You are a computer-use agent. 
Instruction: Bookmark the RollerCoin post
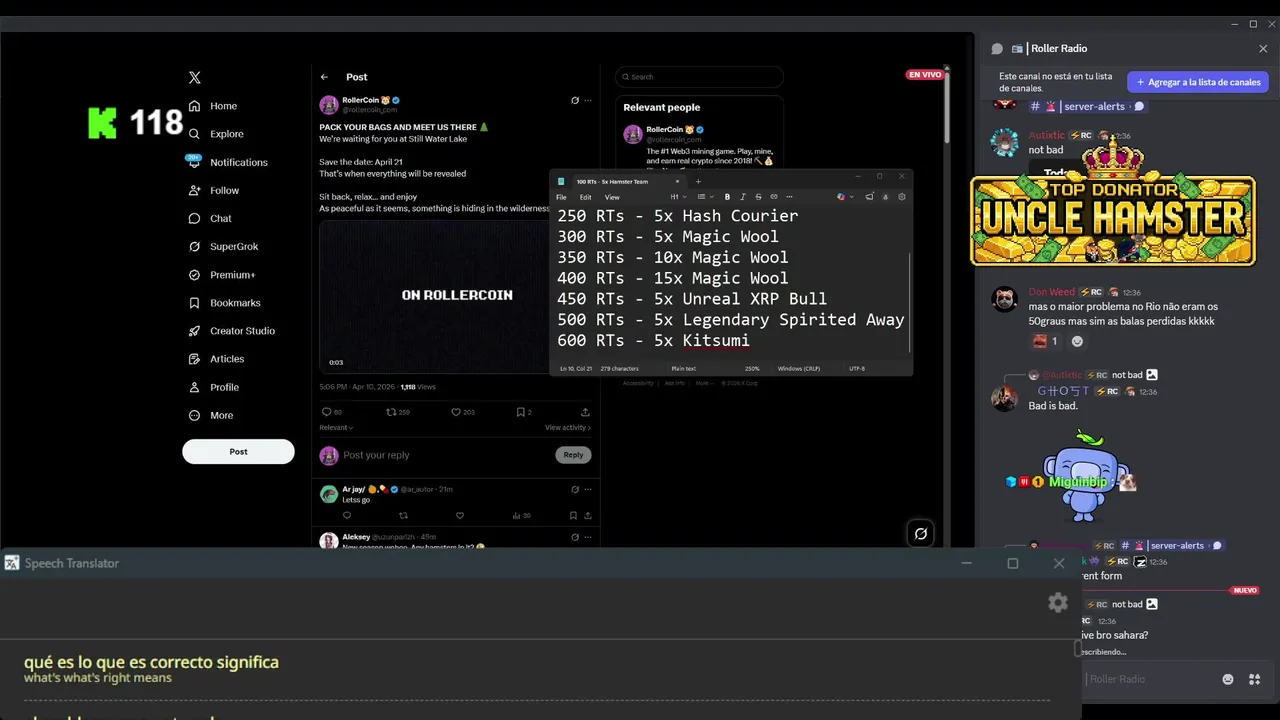pyautogui.click(x=523, y=412)
